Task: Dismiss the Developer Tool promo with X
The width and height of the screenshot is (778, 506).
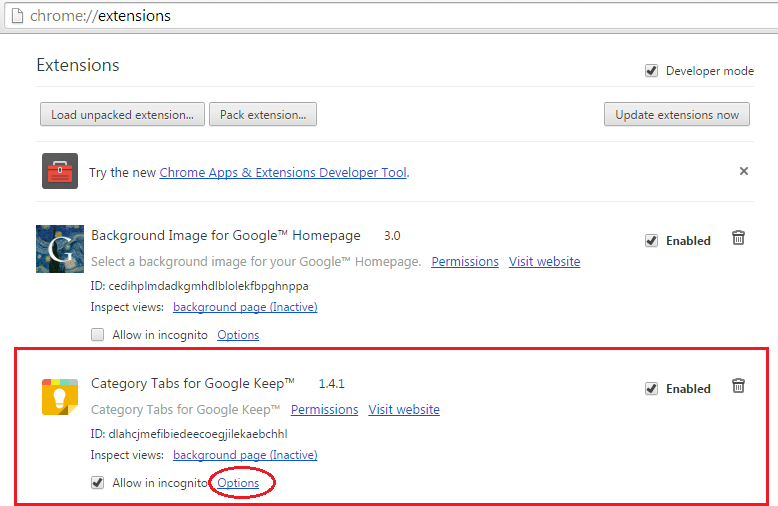Action: 743,171
